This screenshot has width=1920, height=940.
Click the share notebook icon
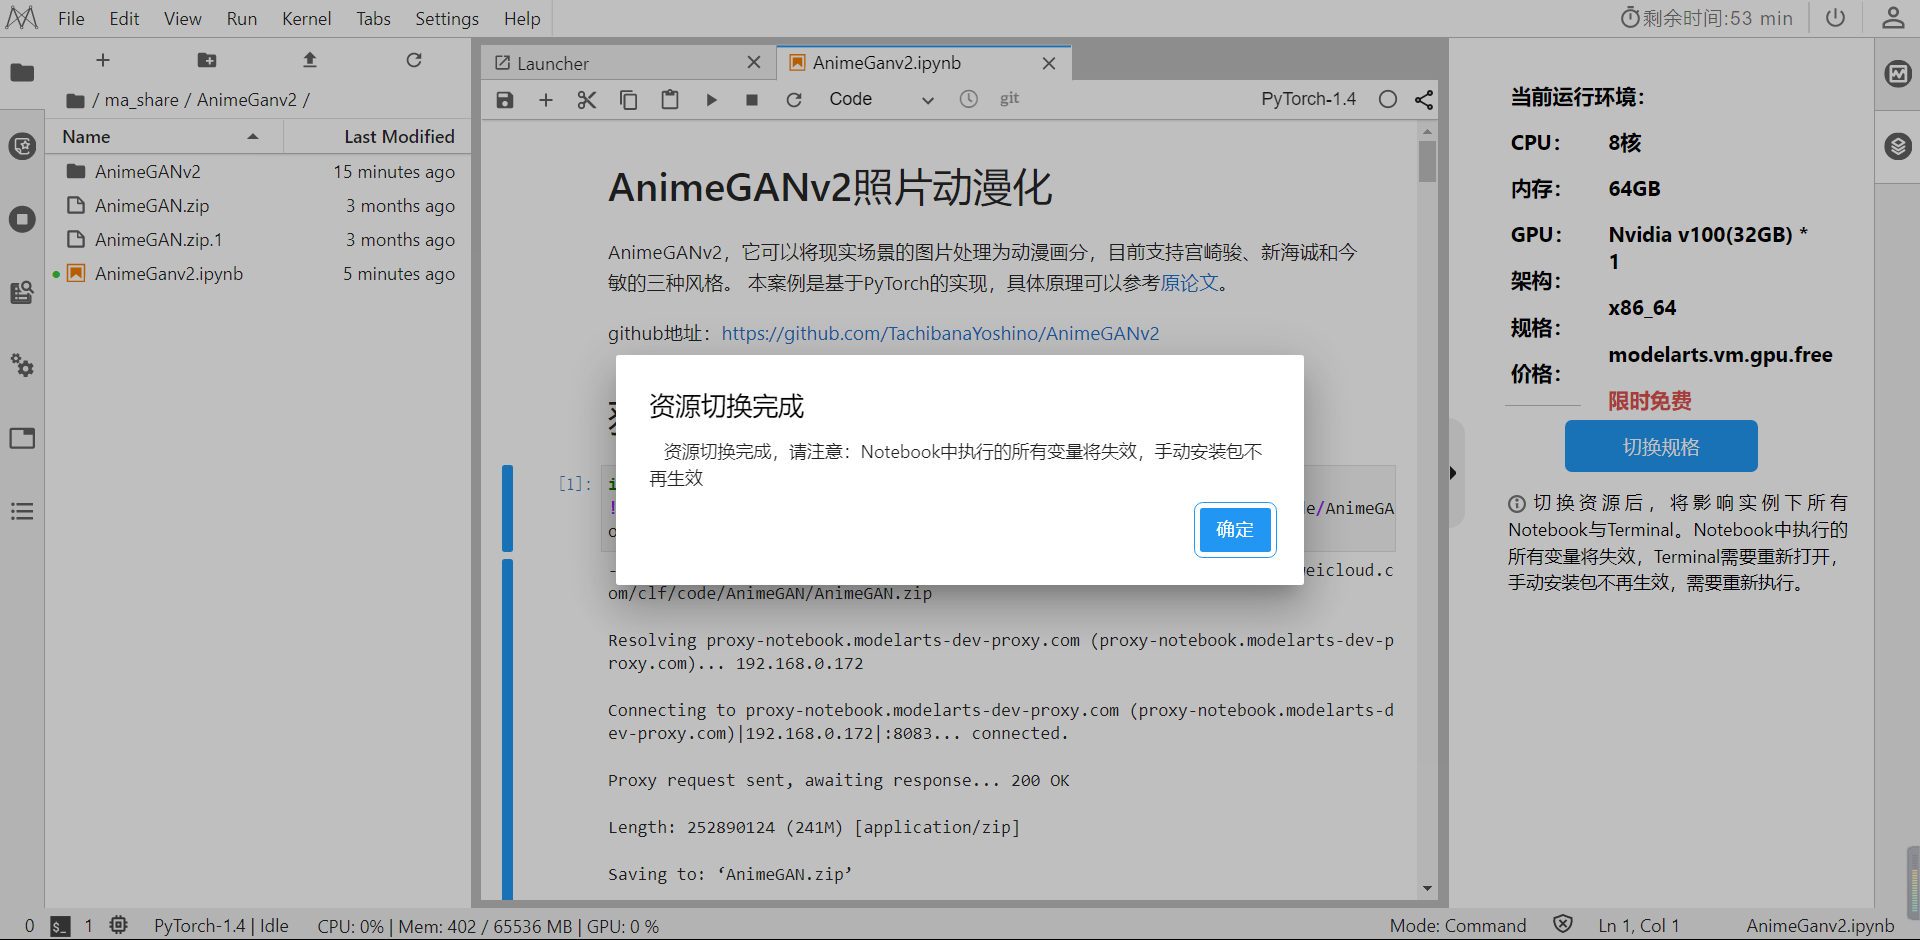(x=1424, y=99)
